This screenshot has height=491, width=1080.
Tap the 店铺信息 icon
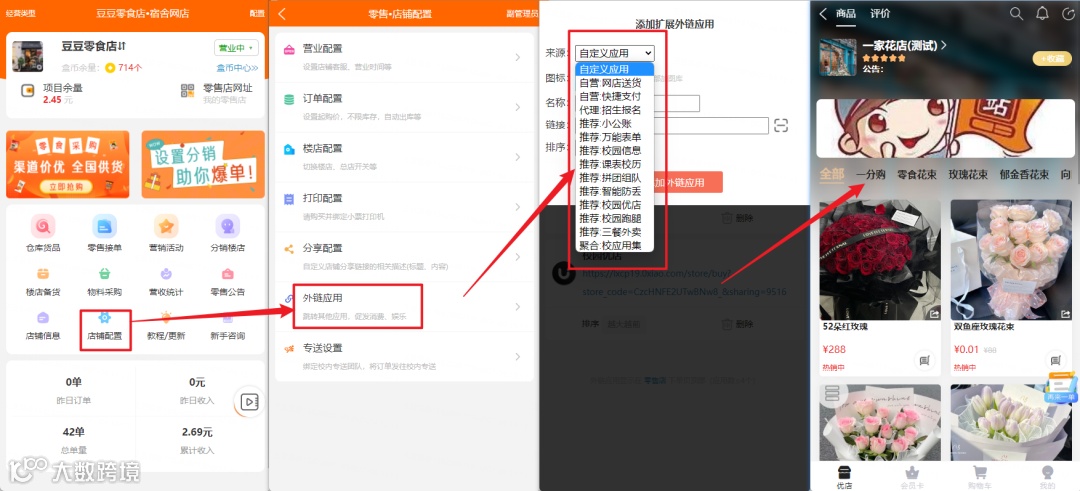click(x=43, y=318)
